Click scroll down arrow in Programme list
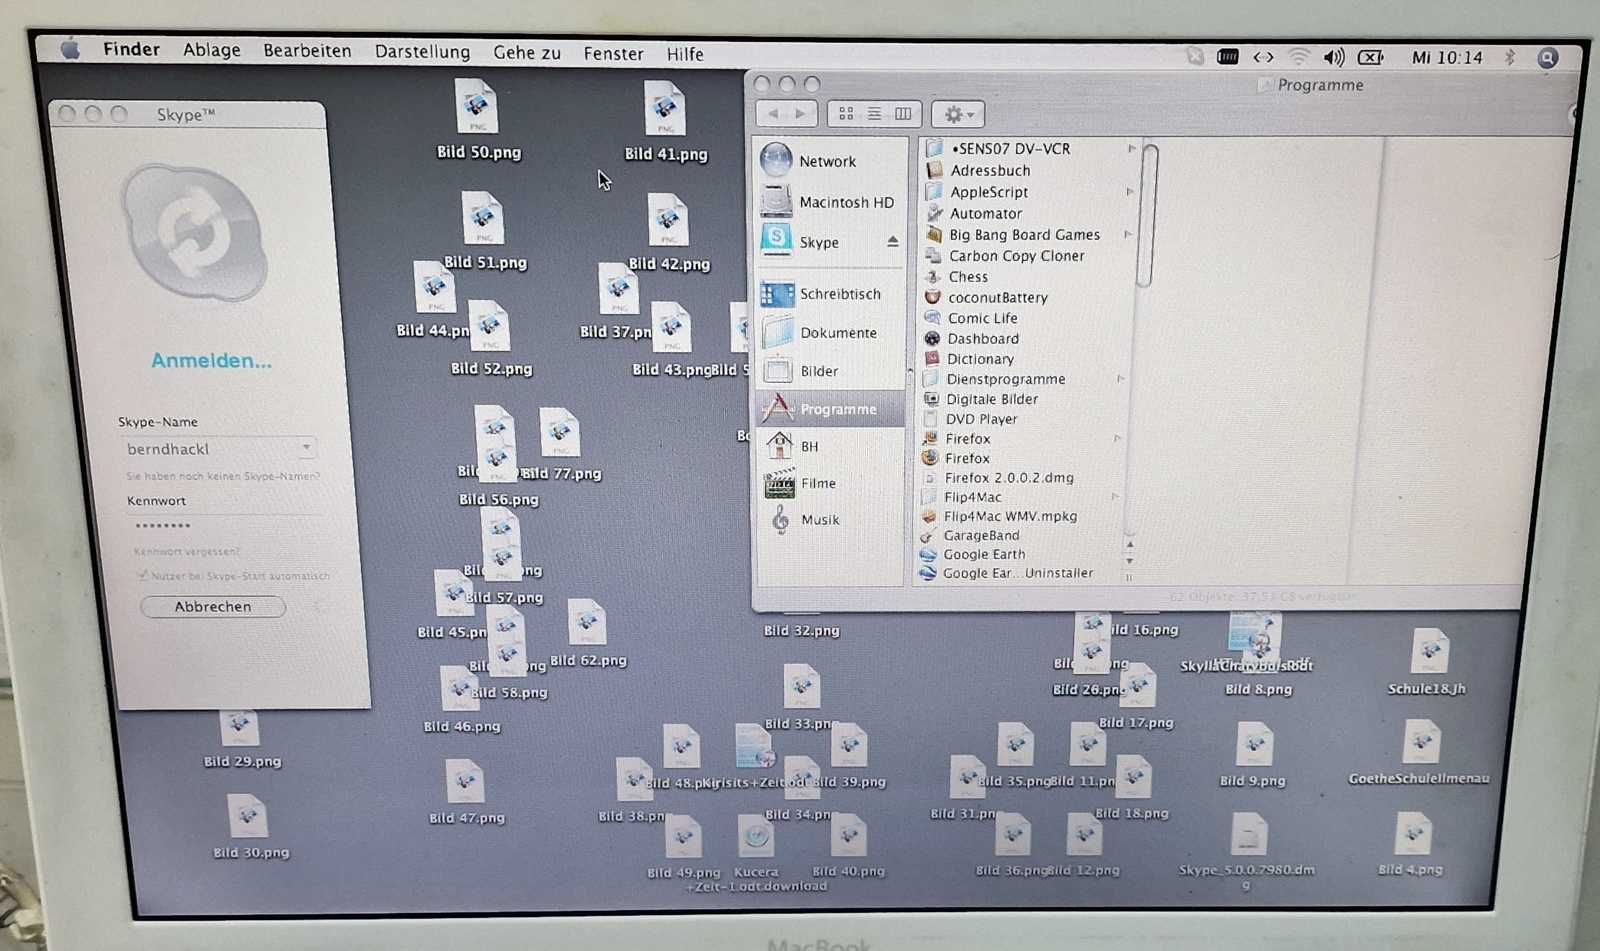This screenshot has height=951, width=1600. pos(1129,561)
